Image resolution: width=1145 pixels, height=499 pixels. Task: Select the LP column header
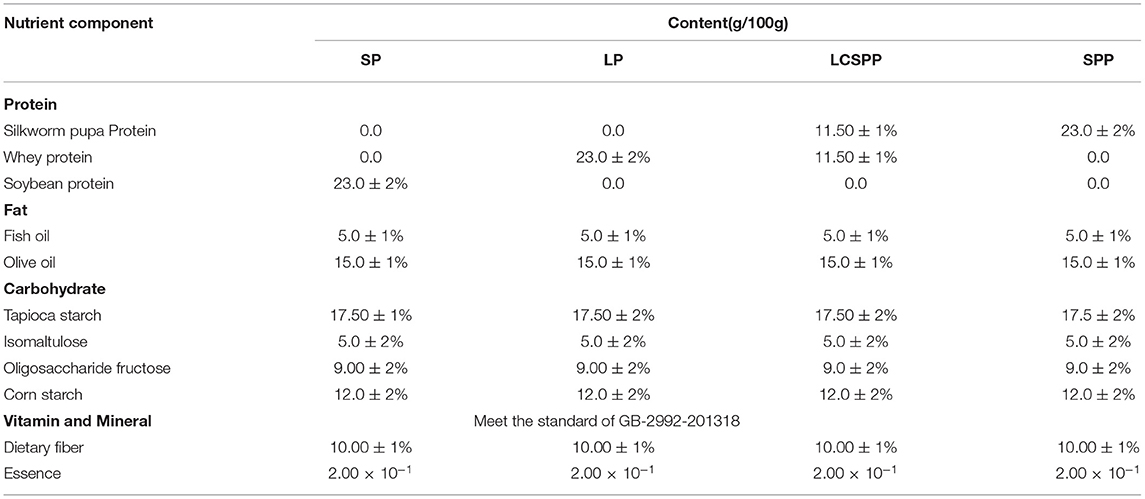[613, 62]
